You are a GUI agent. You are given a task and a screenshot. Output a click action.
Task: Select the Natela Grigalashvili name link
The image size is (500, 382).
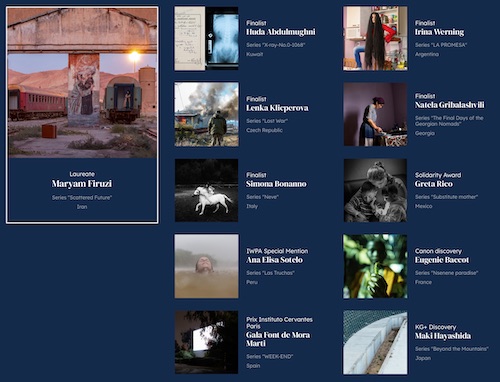[x=450, y=105]
